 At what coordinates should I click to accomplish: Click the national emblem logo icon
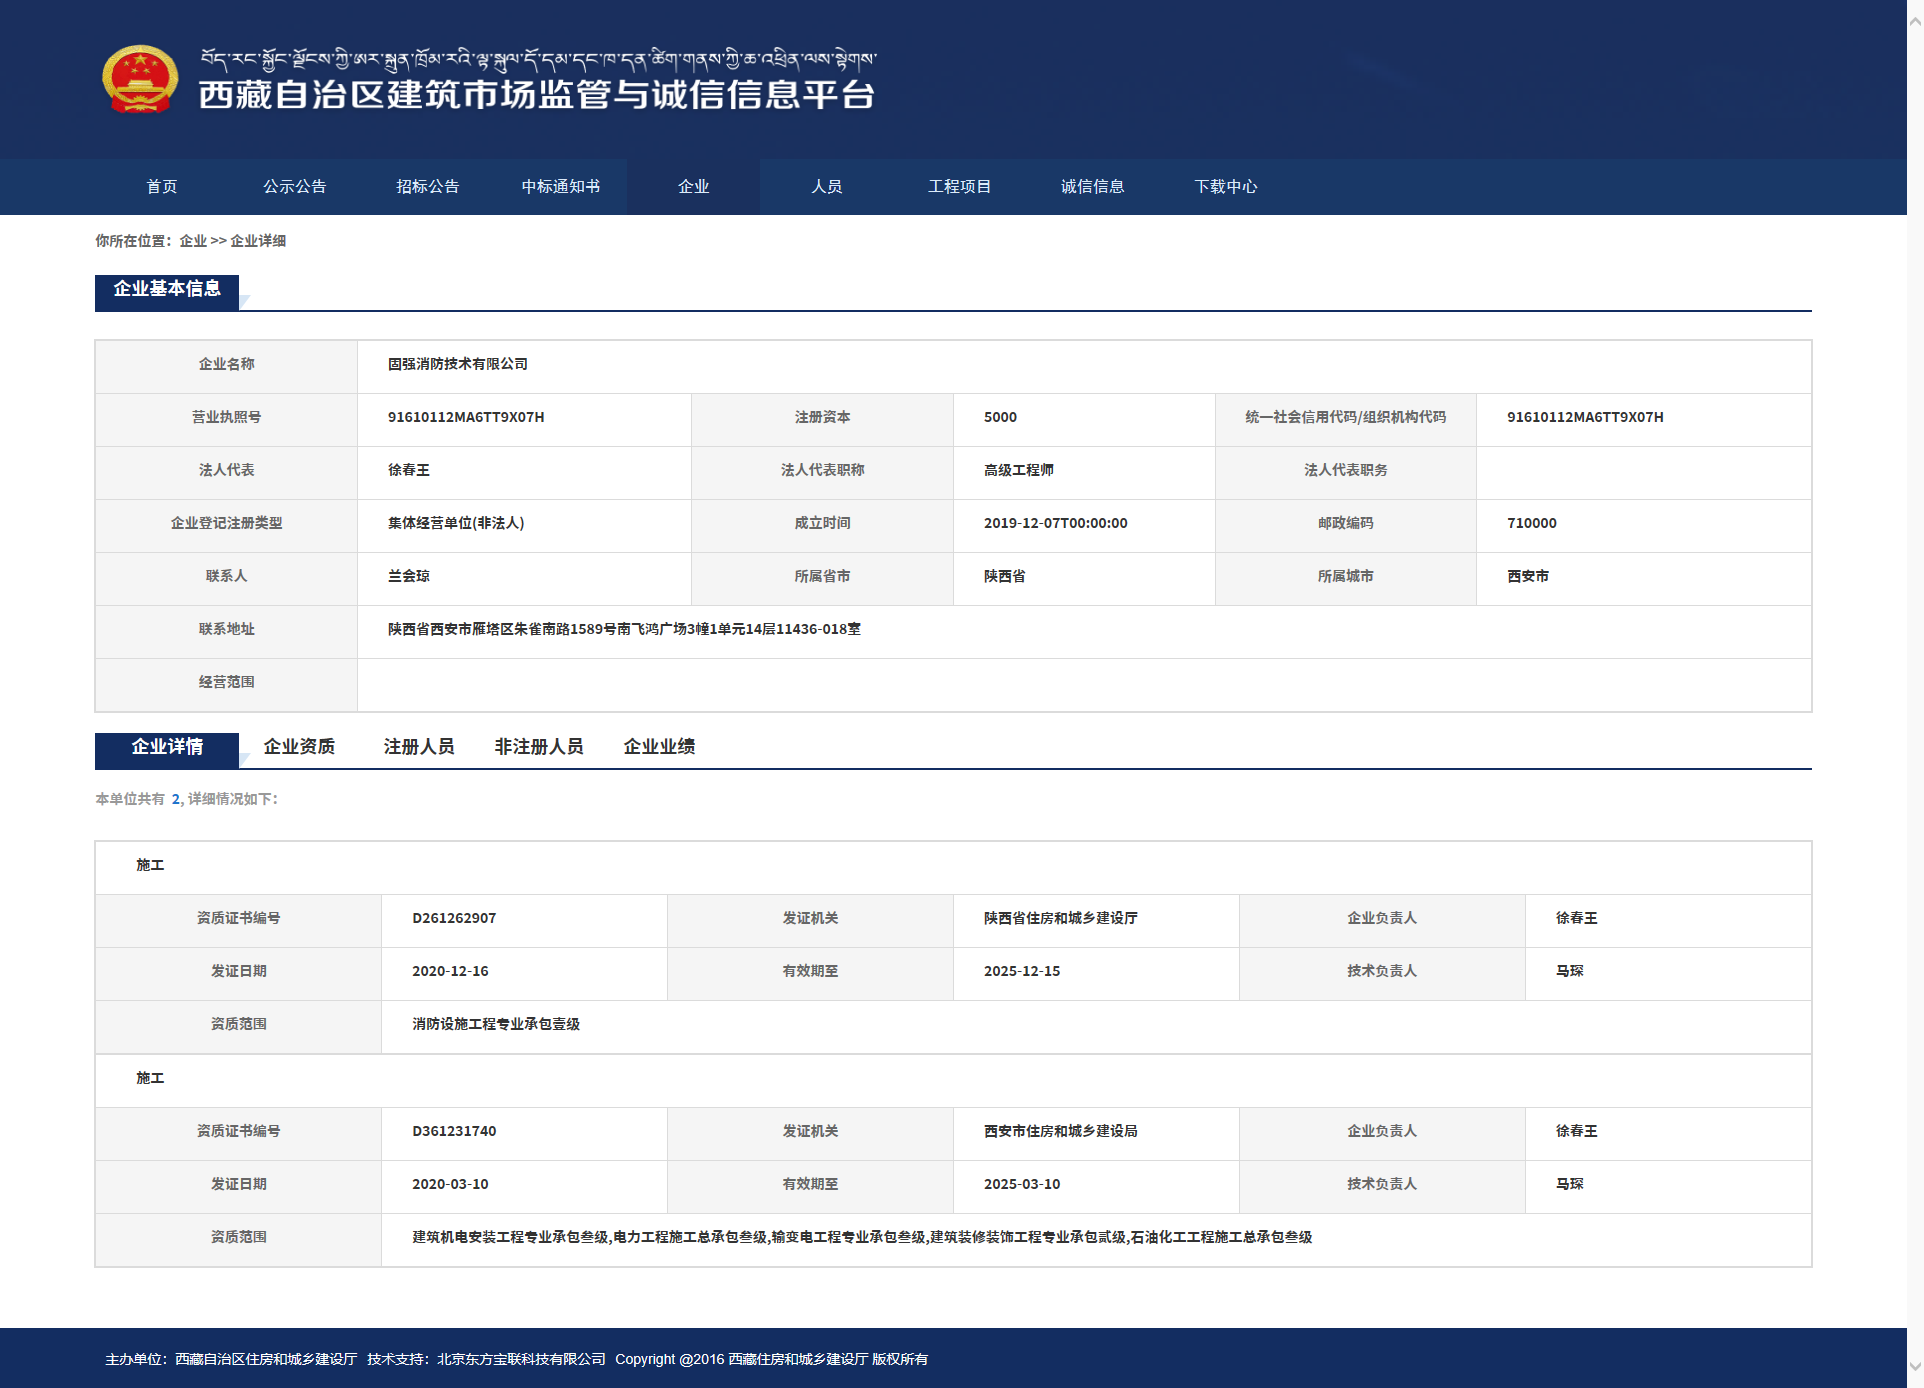coord(138,79)
